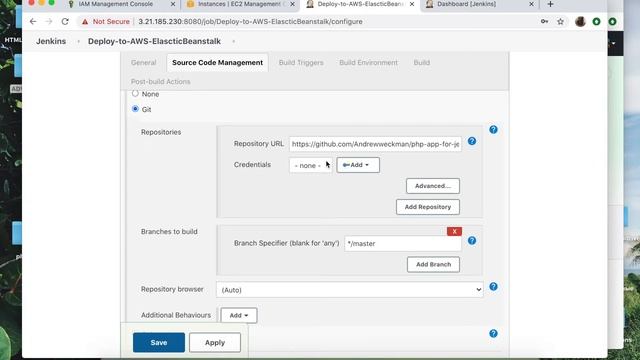Open the Deploy-to-AWS-ElasticBeanstalk breadcrumb link
The image size is (640, 360).
(154, 41)
